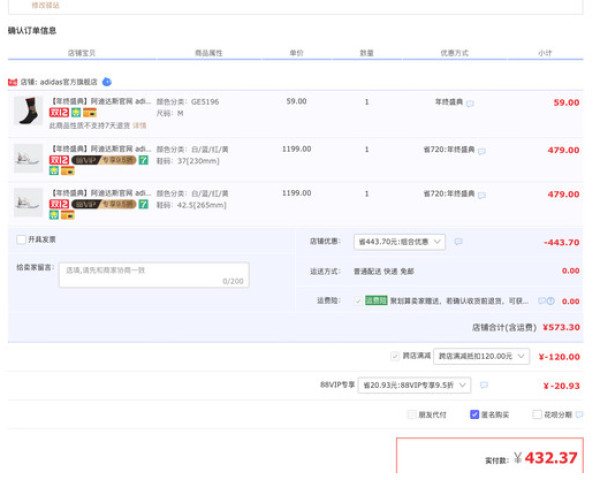Click the green 7-day return badge on the size 42.5 shoes
The width and height of the screenshot is (600, 480).
coord(143,204)
